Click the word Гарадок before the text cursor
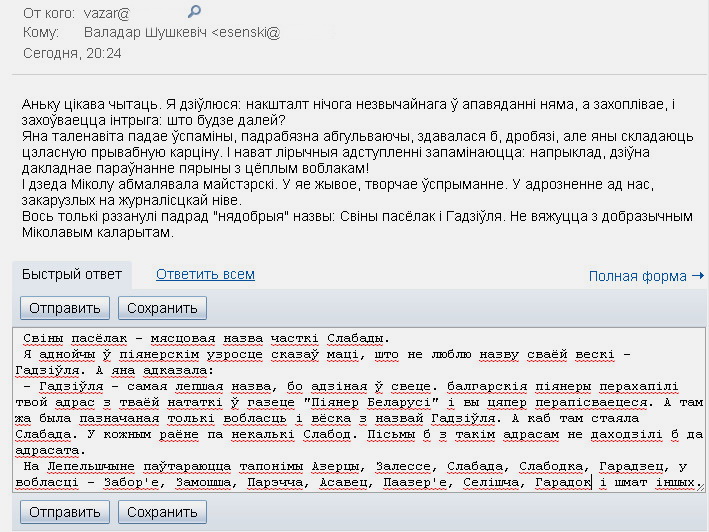Image resolution: width=709 pixels, height=532 pixels. (x=561, y=482)
